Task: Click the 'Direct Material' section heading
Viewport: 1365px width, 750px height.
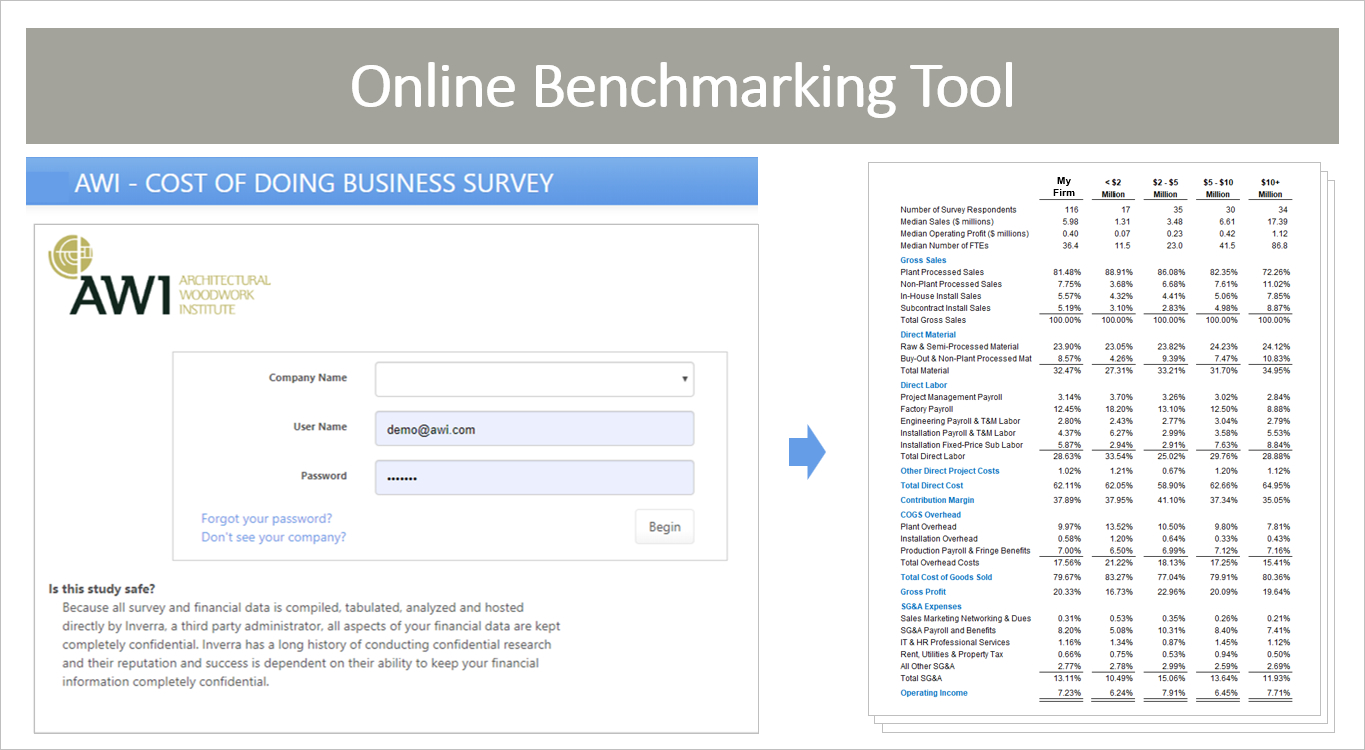Action: (928, 335)
